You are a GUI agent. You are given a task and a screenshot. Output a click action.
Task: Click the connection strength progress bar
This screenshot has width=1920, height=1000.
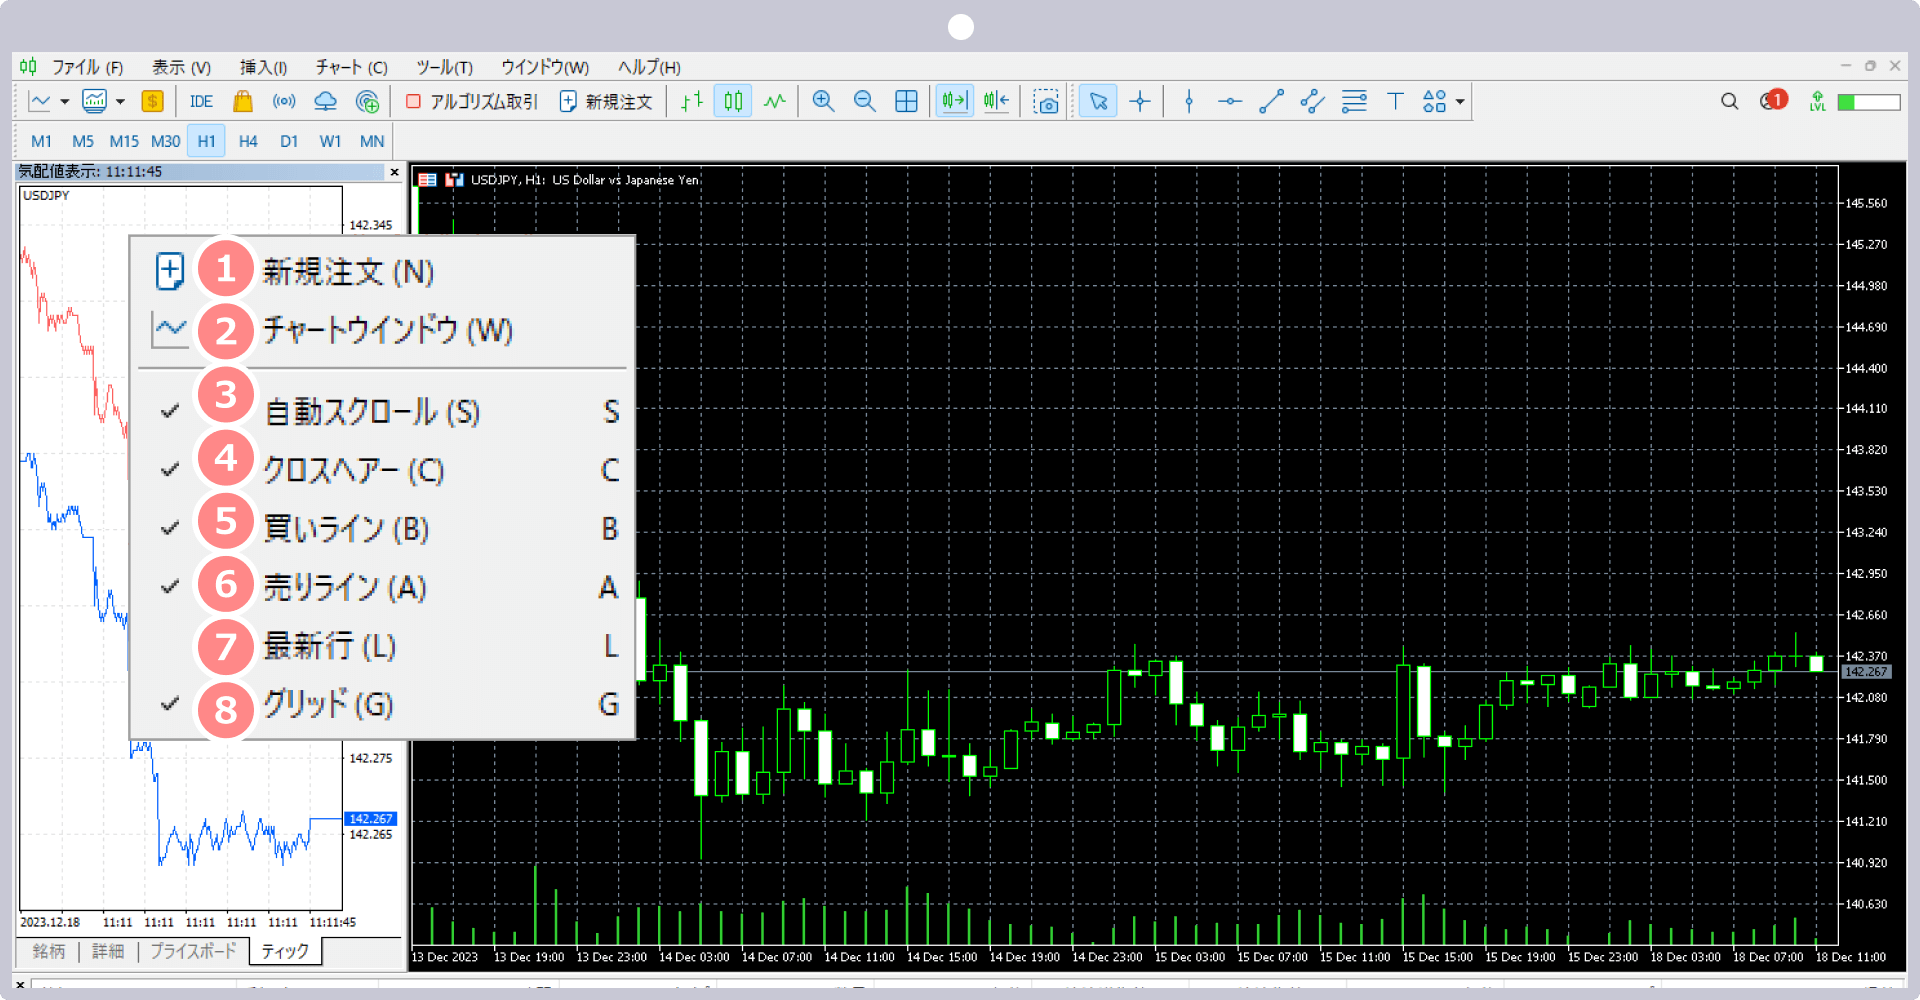[x=1869, y=102]
